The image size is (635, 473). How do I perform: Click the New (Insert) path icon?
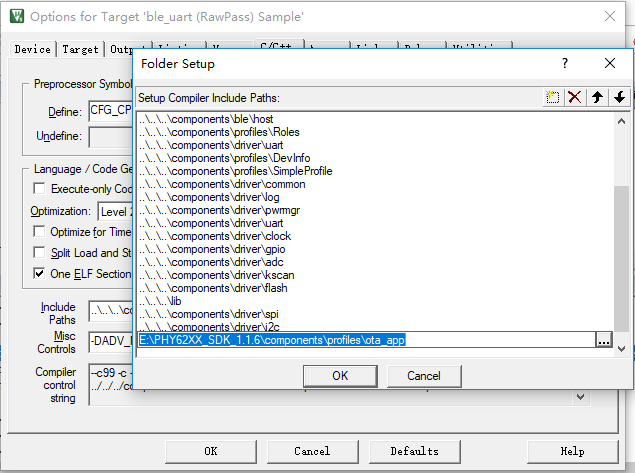[553, 97]
